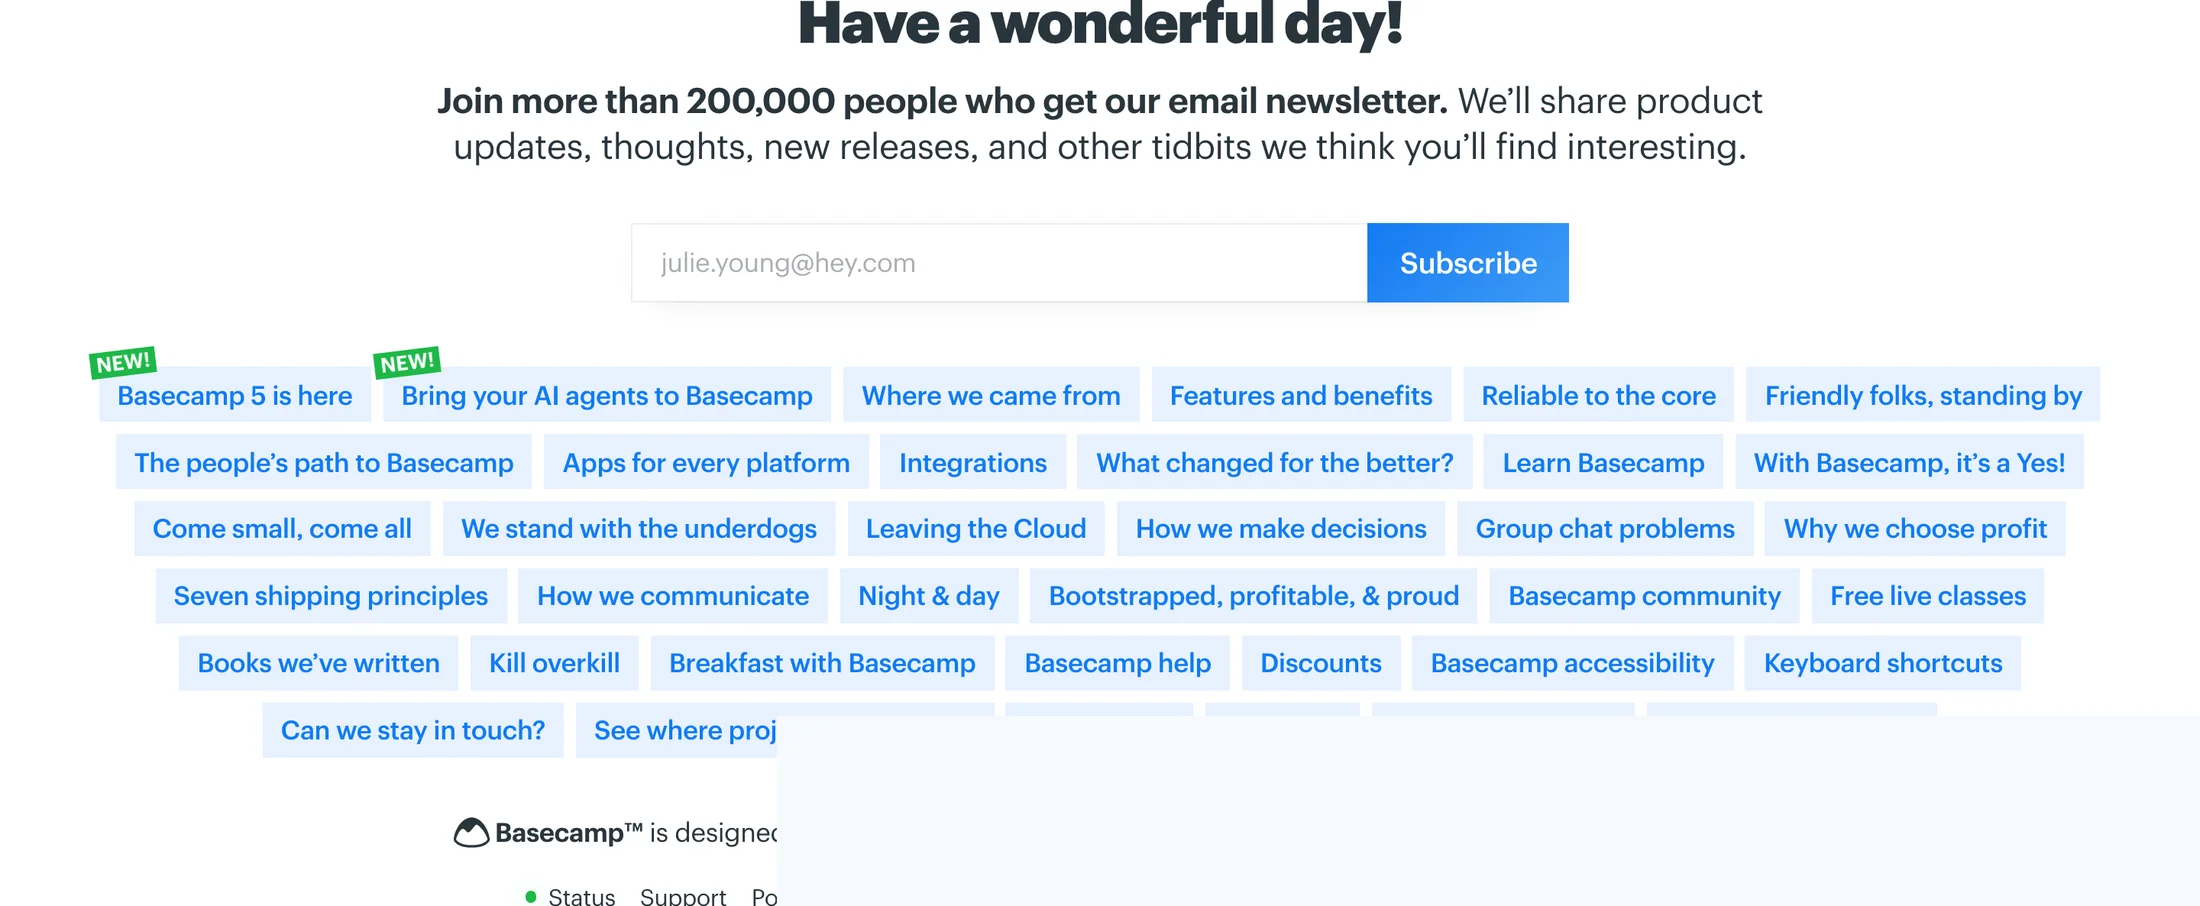Click the Support footer link

pos(683,896)
